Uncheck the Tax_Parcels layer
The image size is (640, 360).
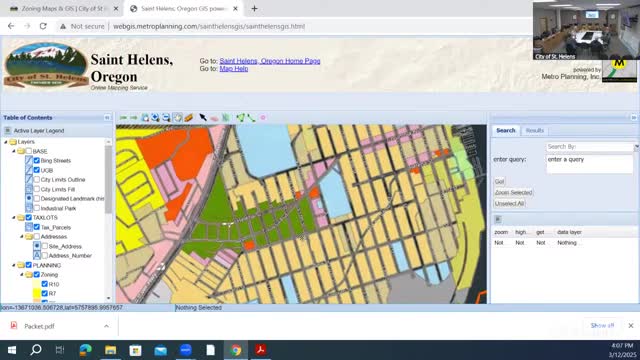tap(37, 227)
